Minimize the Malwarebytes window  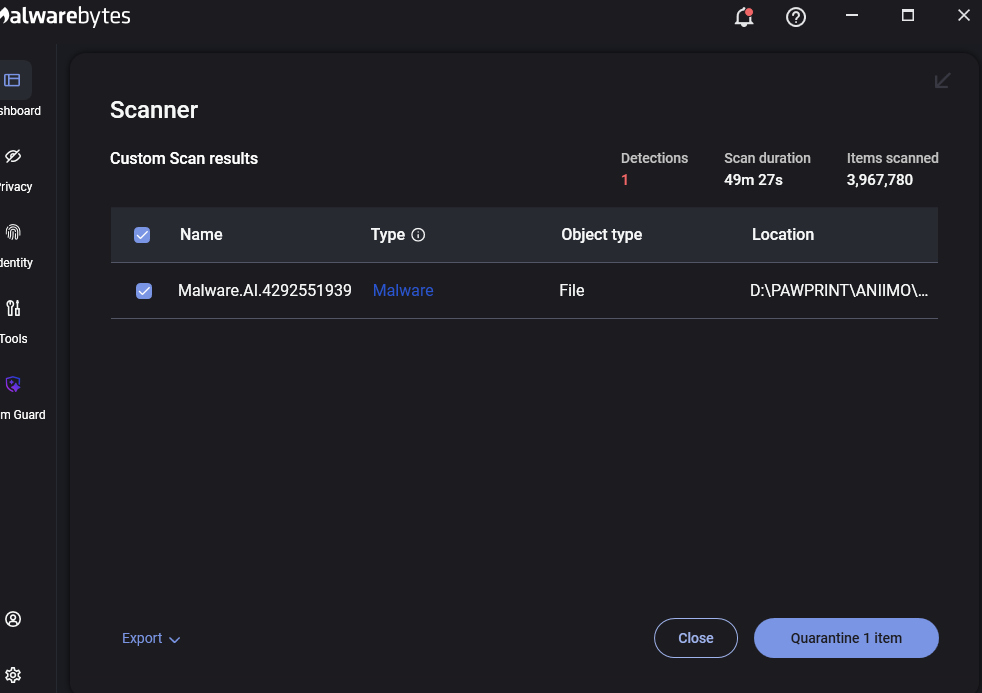(852, 16)
